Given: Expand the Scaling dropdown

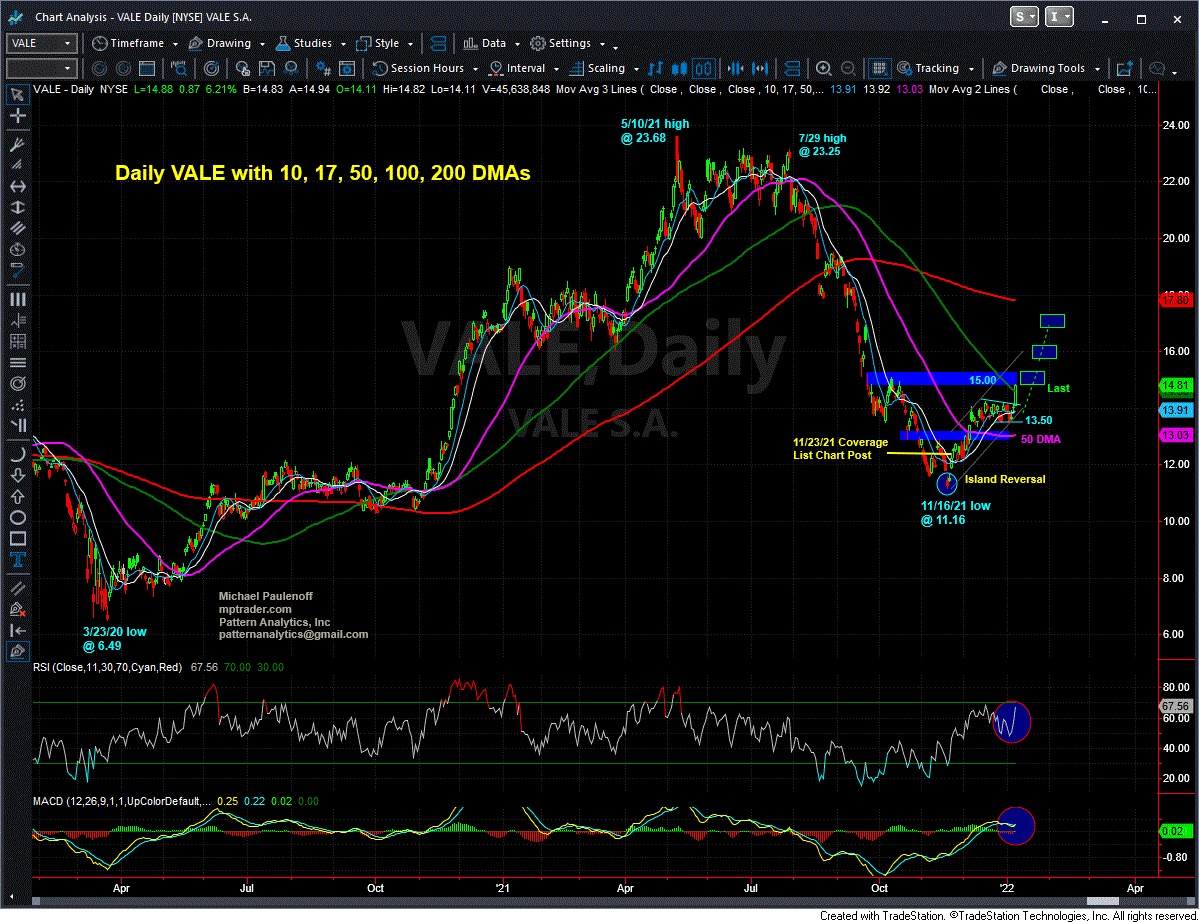Looking at the screenshot, I should [x=636, y=69].
